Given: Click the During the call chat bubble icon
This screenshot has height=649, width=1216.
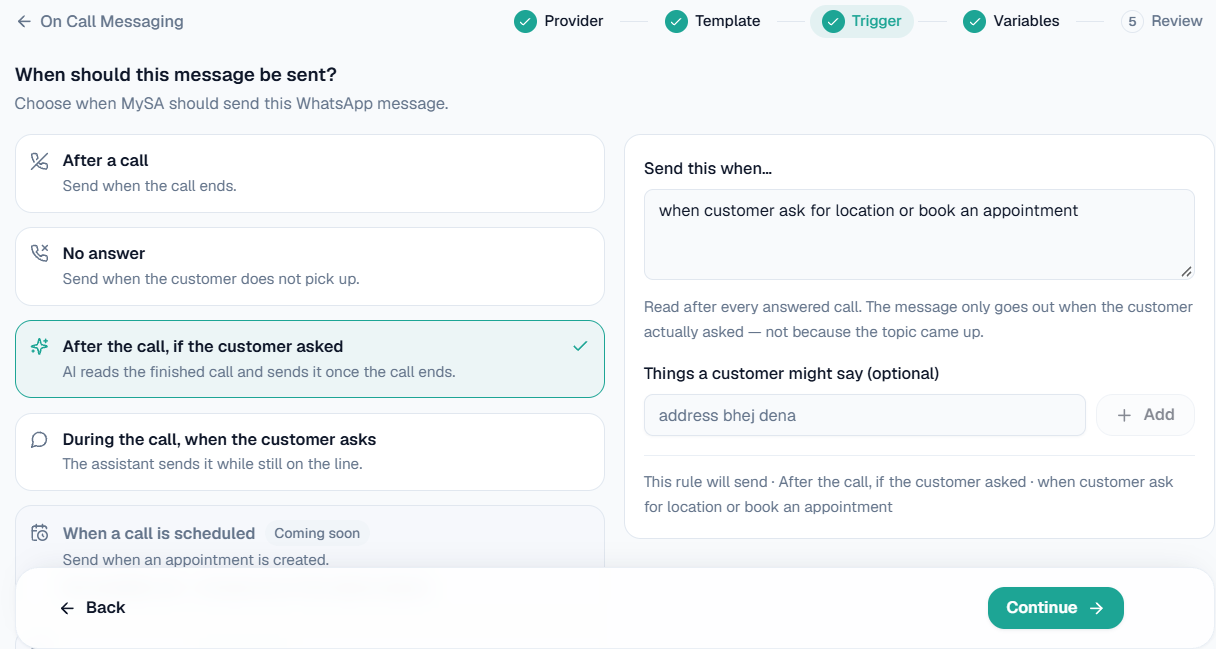Looking at the screenshot, I should (39, 440).
